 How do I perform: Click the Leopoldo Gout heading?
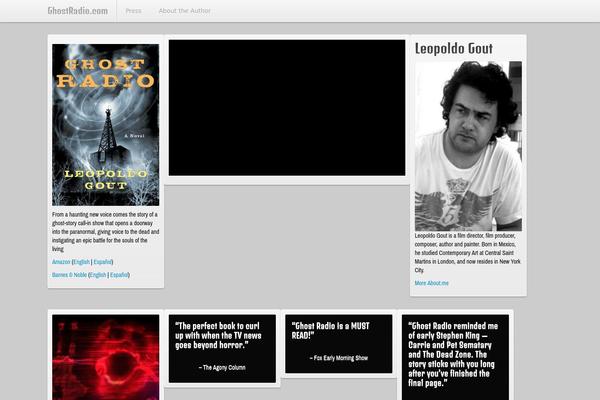coord(454,49)
